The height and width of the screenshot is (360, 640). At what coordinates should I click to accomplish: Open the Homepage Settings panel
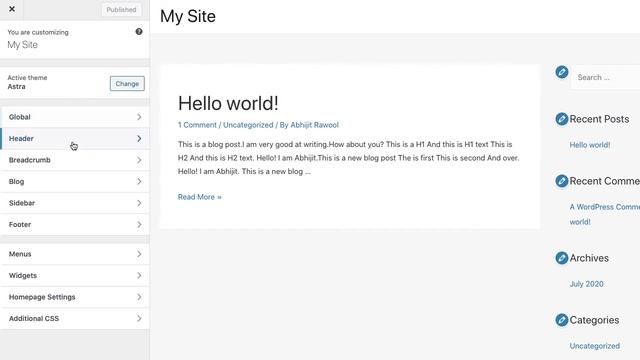point(75,297)
